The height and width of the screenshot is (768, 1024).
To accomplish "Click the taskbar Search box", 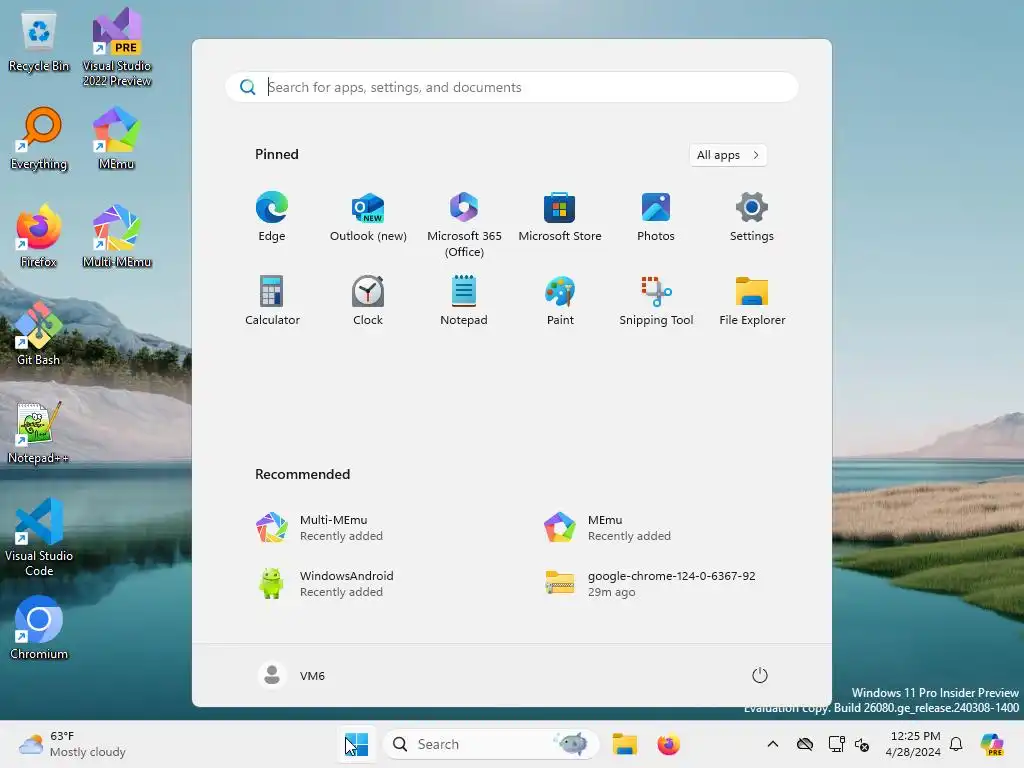I will click(x=490, y=744).
